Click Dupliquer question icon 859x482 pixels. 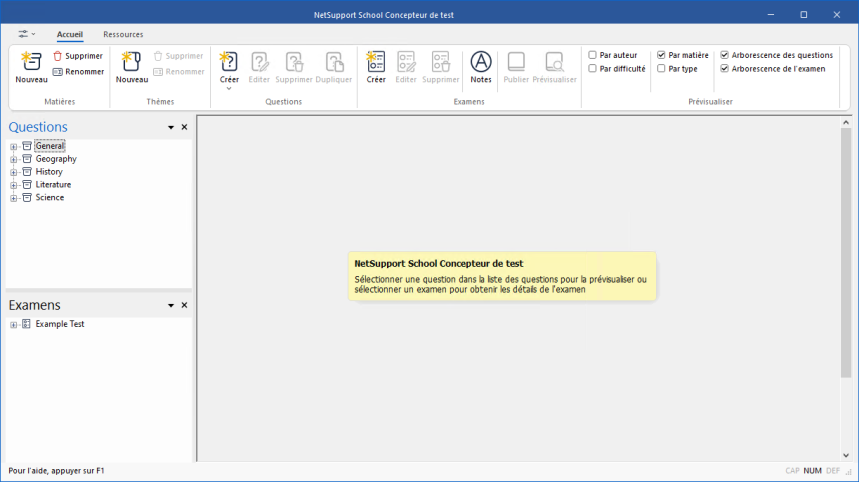coord(334,62)
